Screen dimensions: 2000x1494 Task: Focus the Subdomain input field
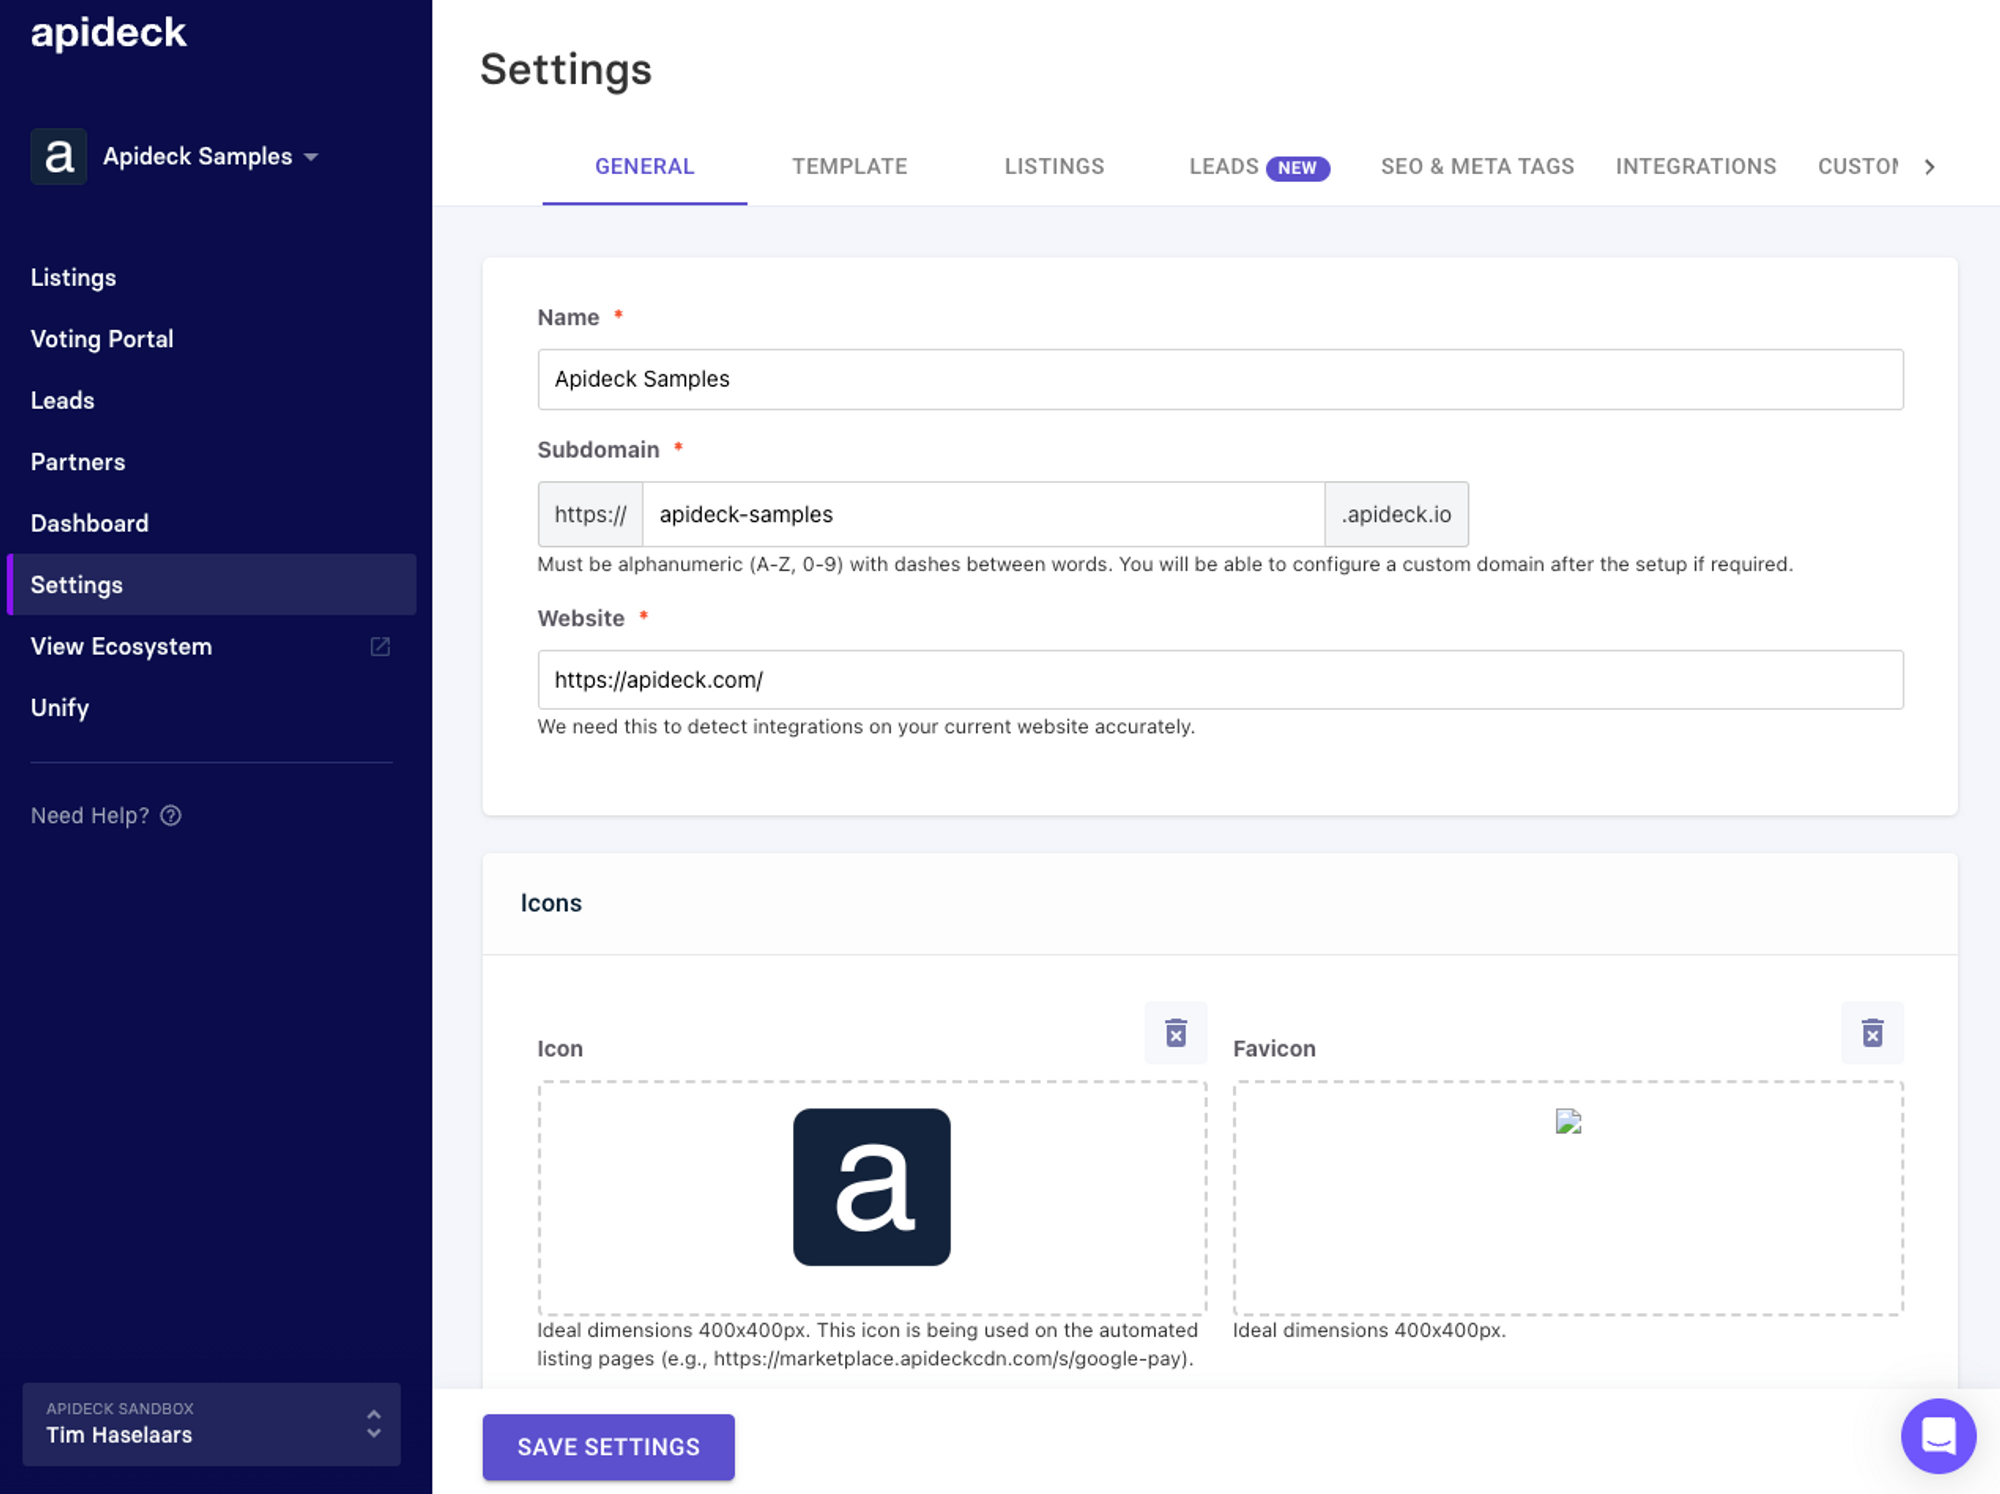[984, 514]
